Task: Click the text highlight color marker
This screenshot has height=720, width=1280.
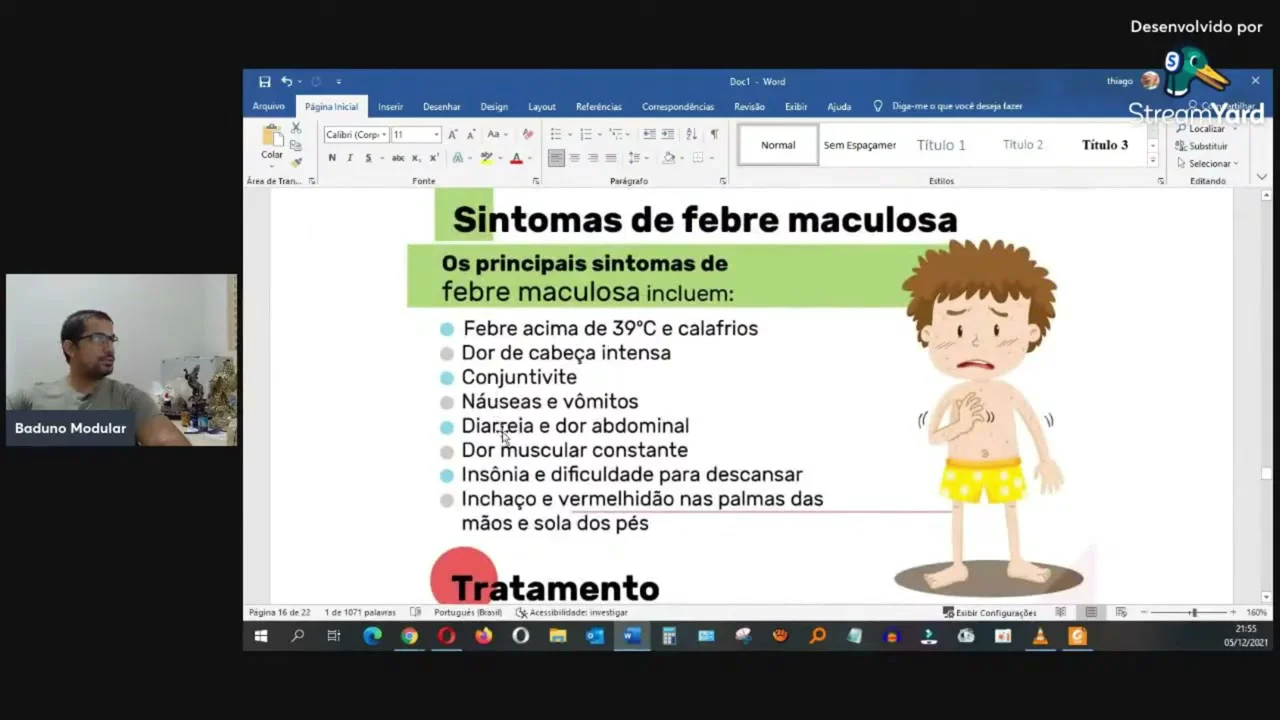Action: [x=486, y=158]
